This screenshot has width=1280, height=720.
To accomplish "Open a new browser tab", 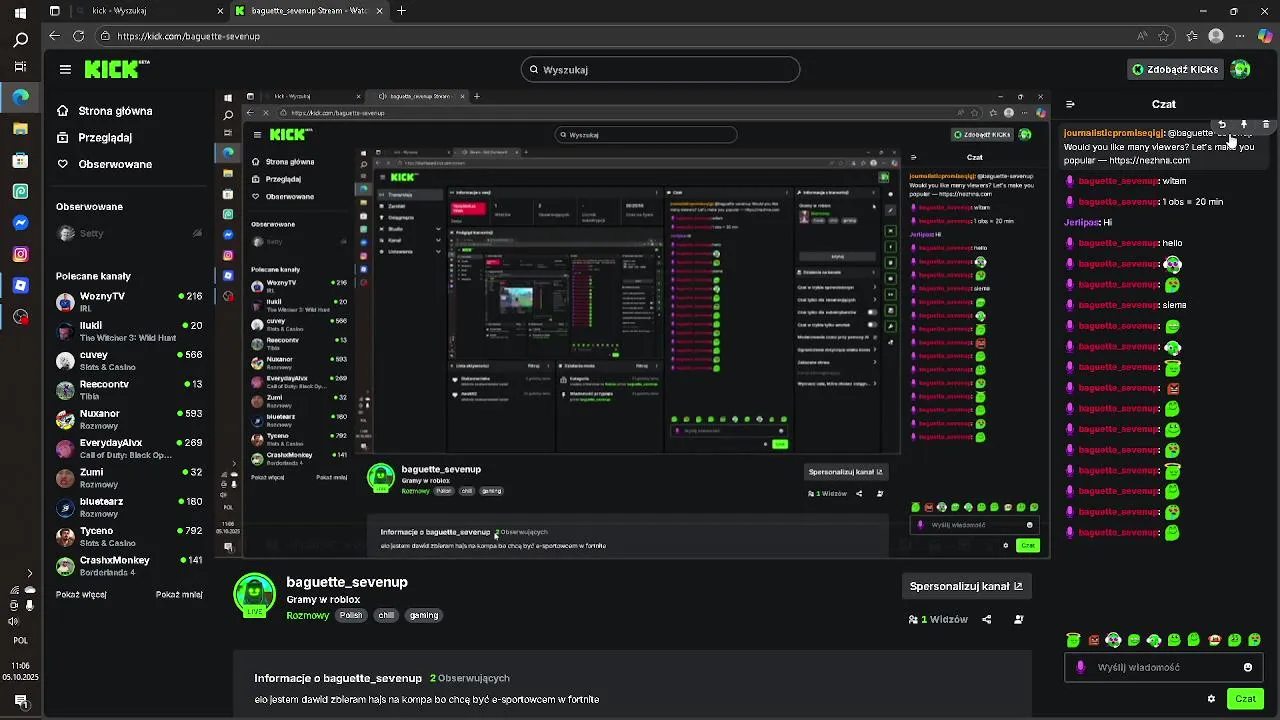I will click(x=401, y=11).
